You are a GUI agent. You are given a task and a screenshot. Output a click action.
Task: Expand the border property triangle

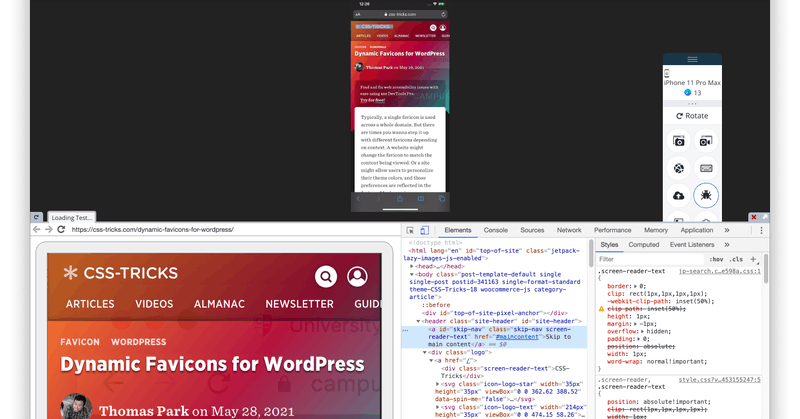(636, 286)
